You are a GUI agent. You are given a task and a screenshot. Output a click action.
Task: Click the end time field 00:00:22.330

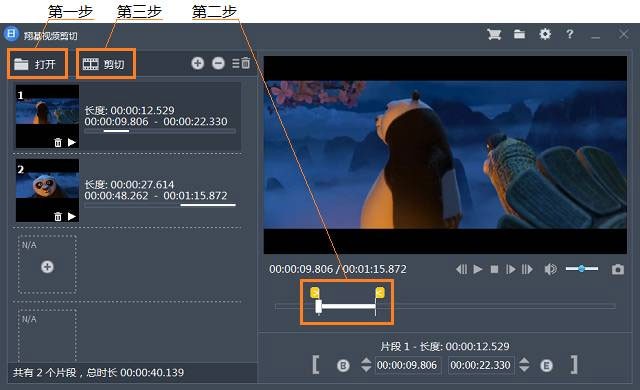pyautogui.click(x=480, y=365)
